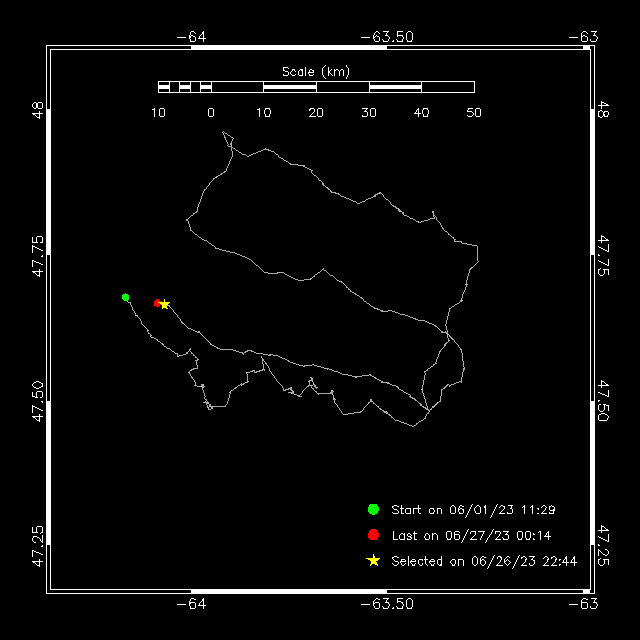This screenshot has height=640, width=640.
Task: Click the yellow star in legend
Action: point(373,561)
